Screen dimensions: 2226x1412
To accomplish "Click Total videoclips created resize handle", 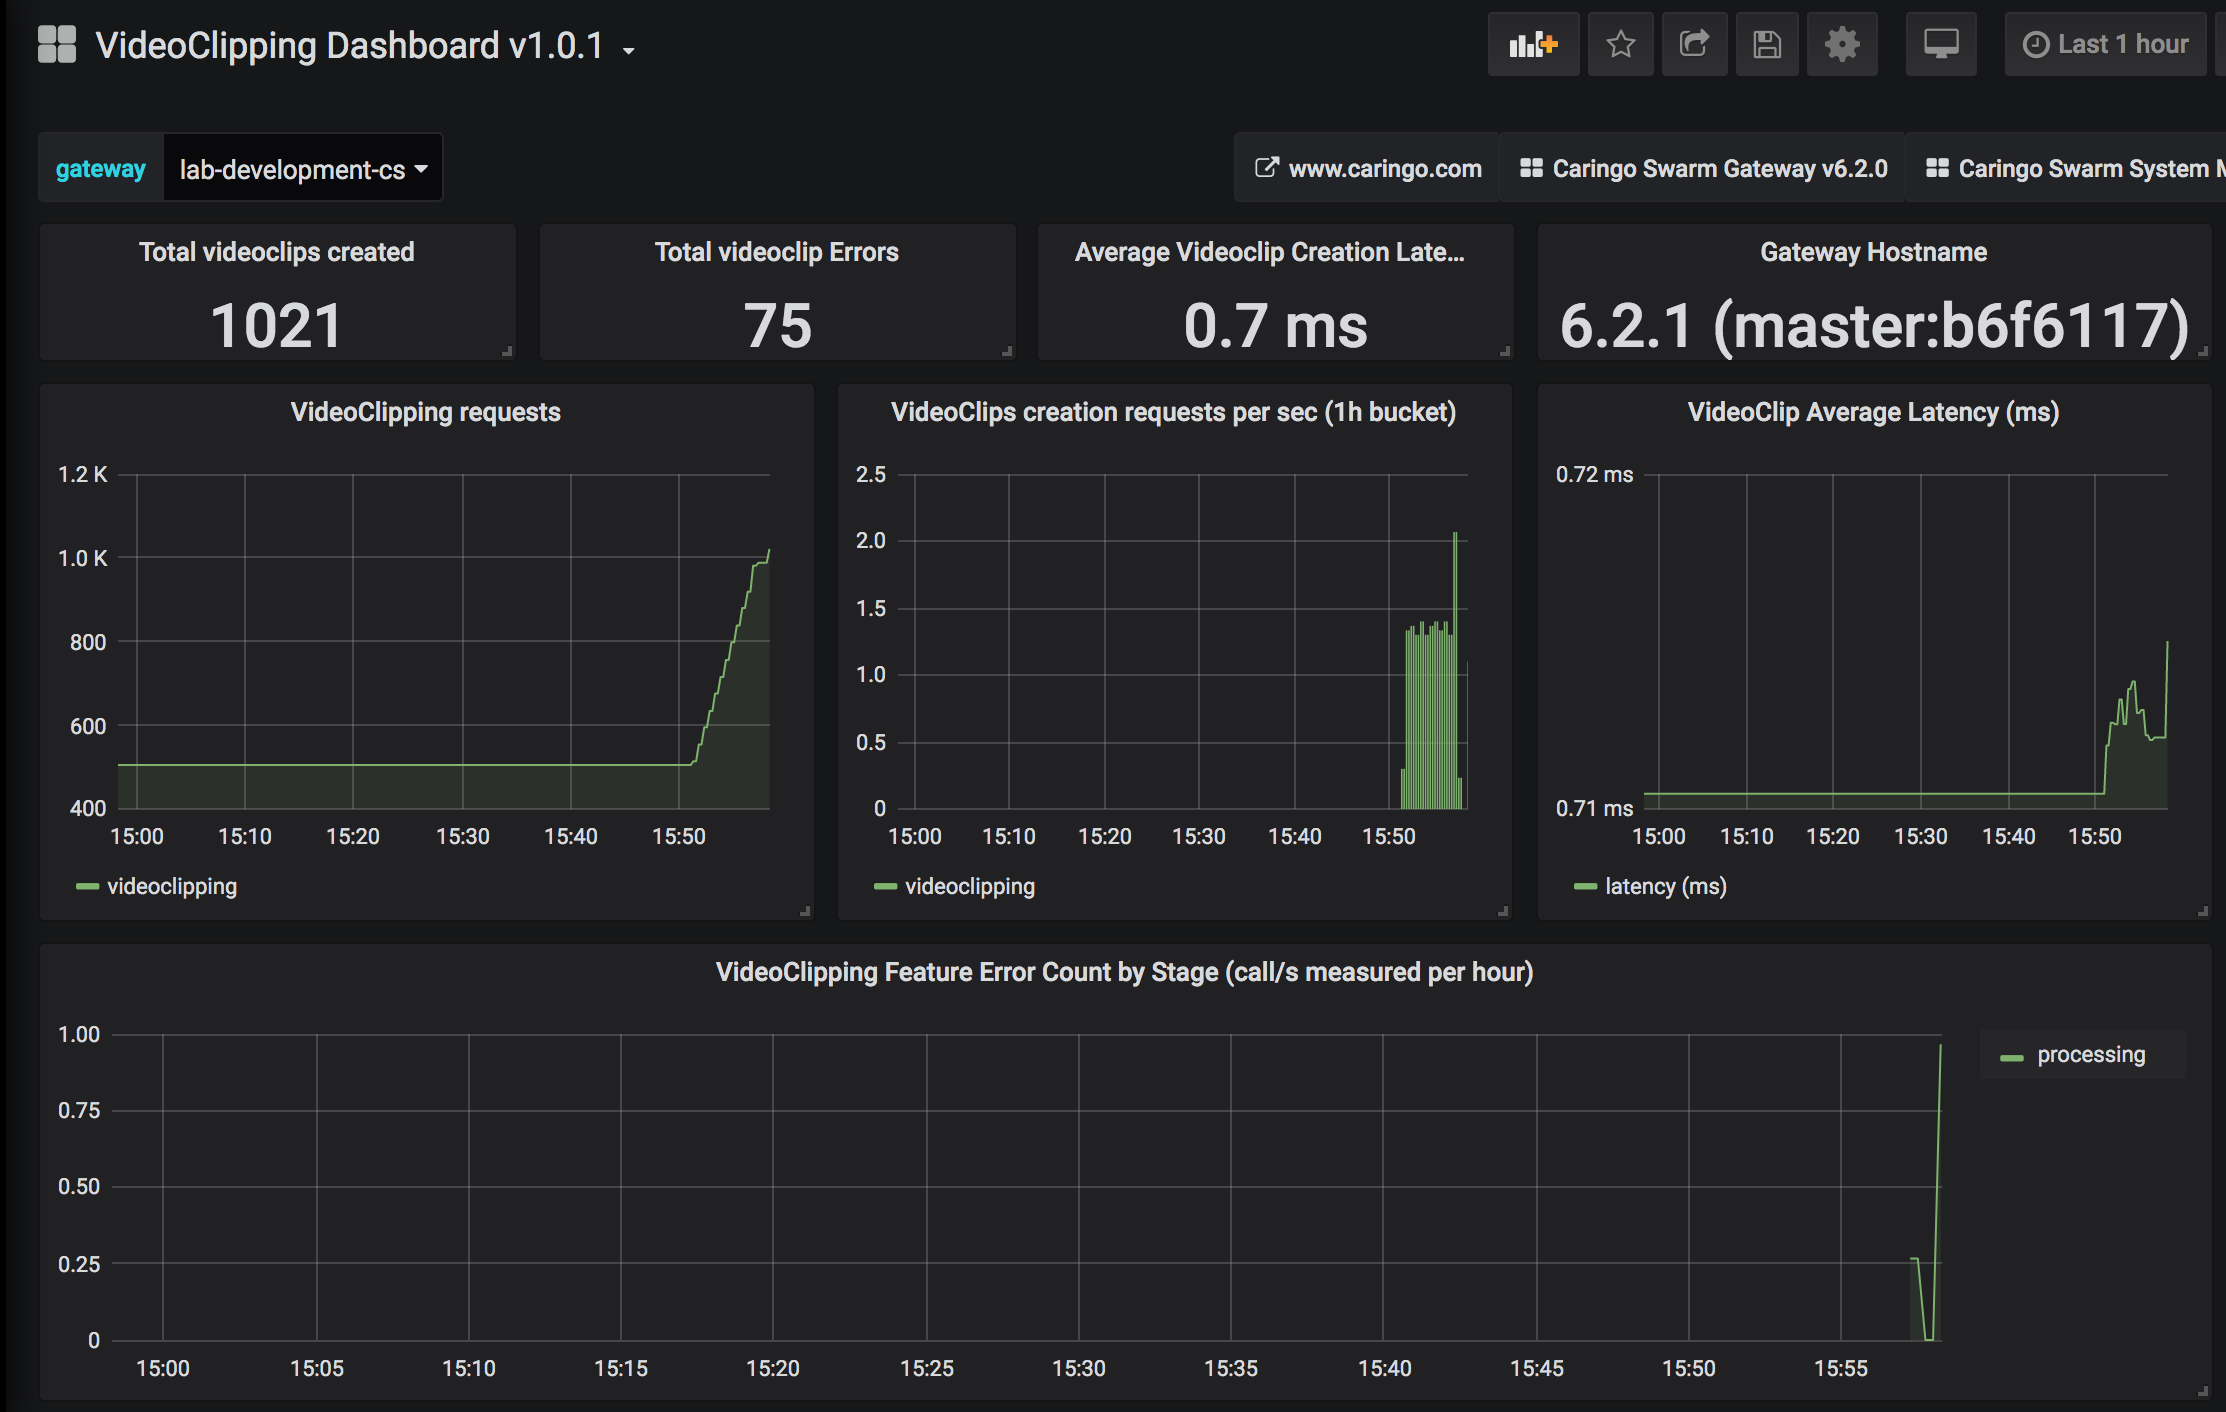I will pyautogui.click(x=508, y=351).
